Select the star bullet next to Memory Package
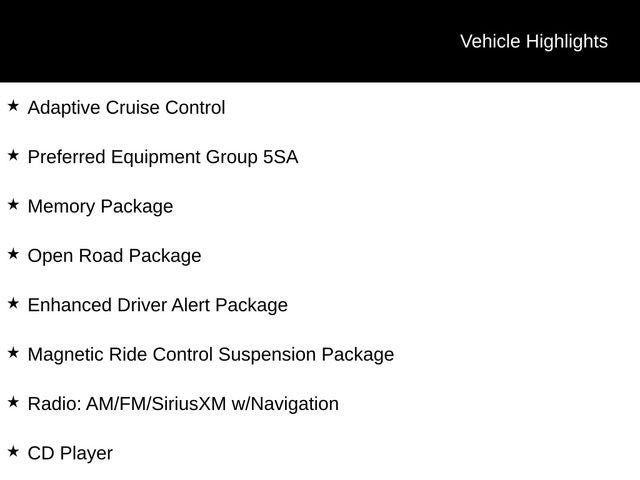Viewport: 640px width, 480px height. 13,204
